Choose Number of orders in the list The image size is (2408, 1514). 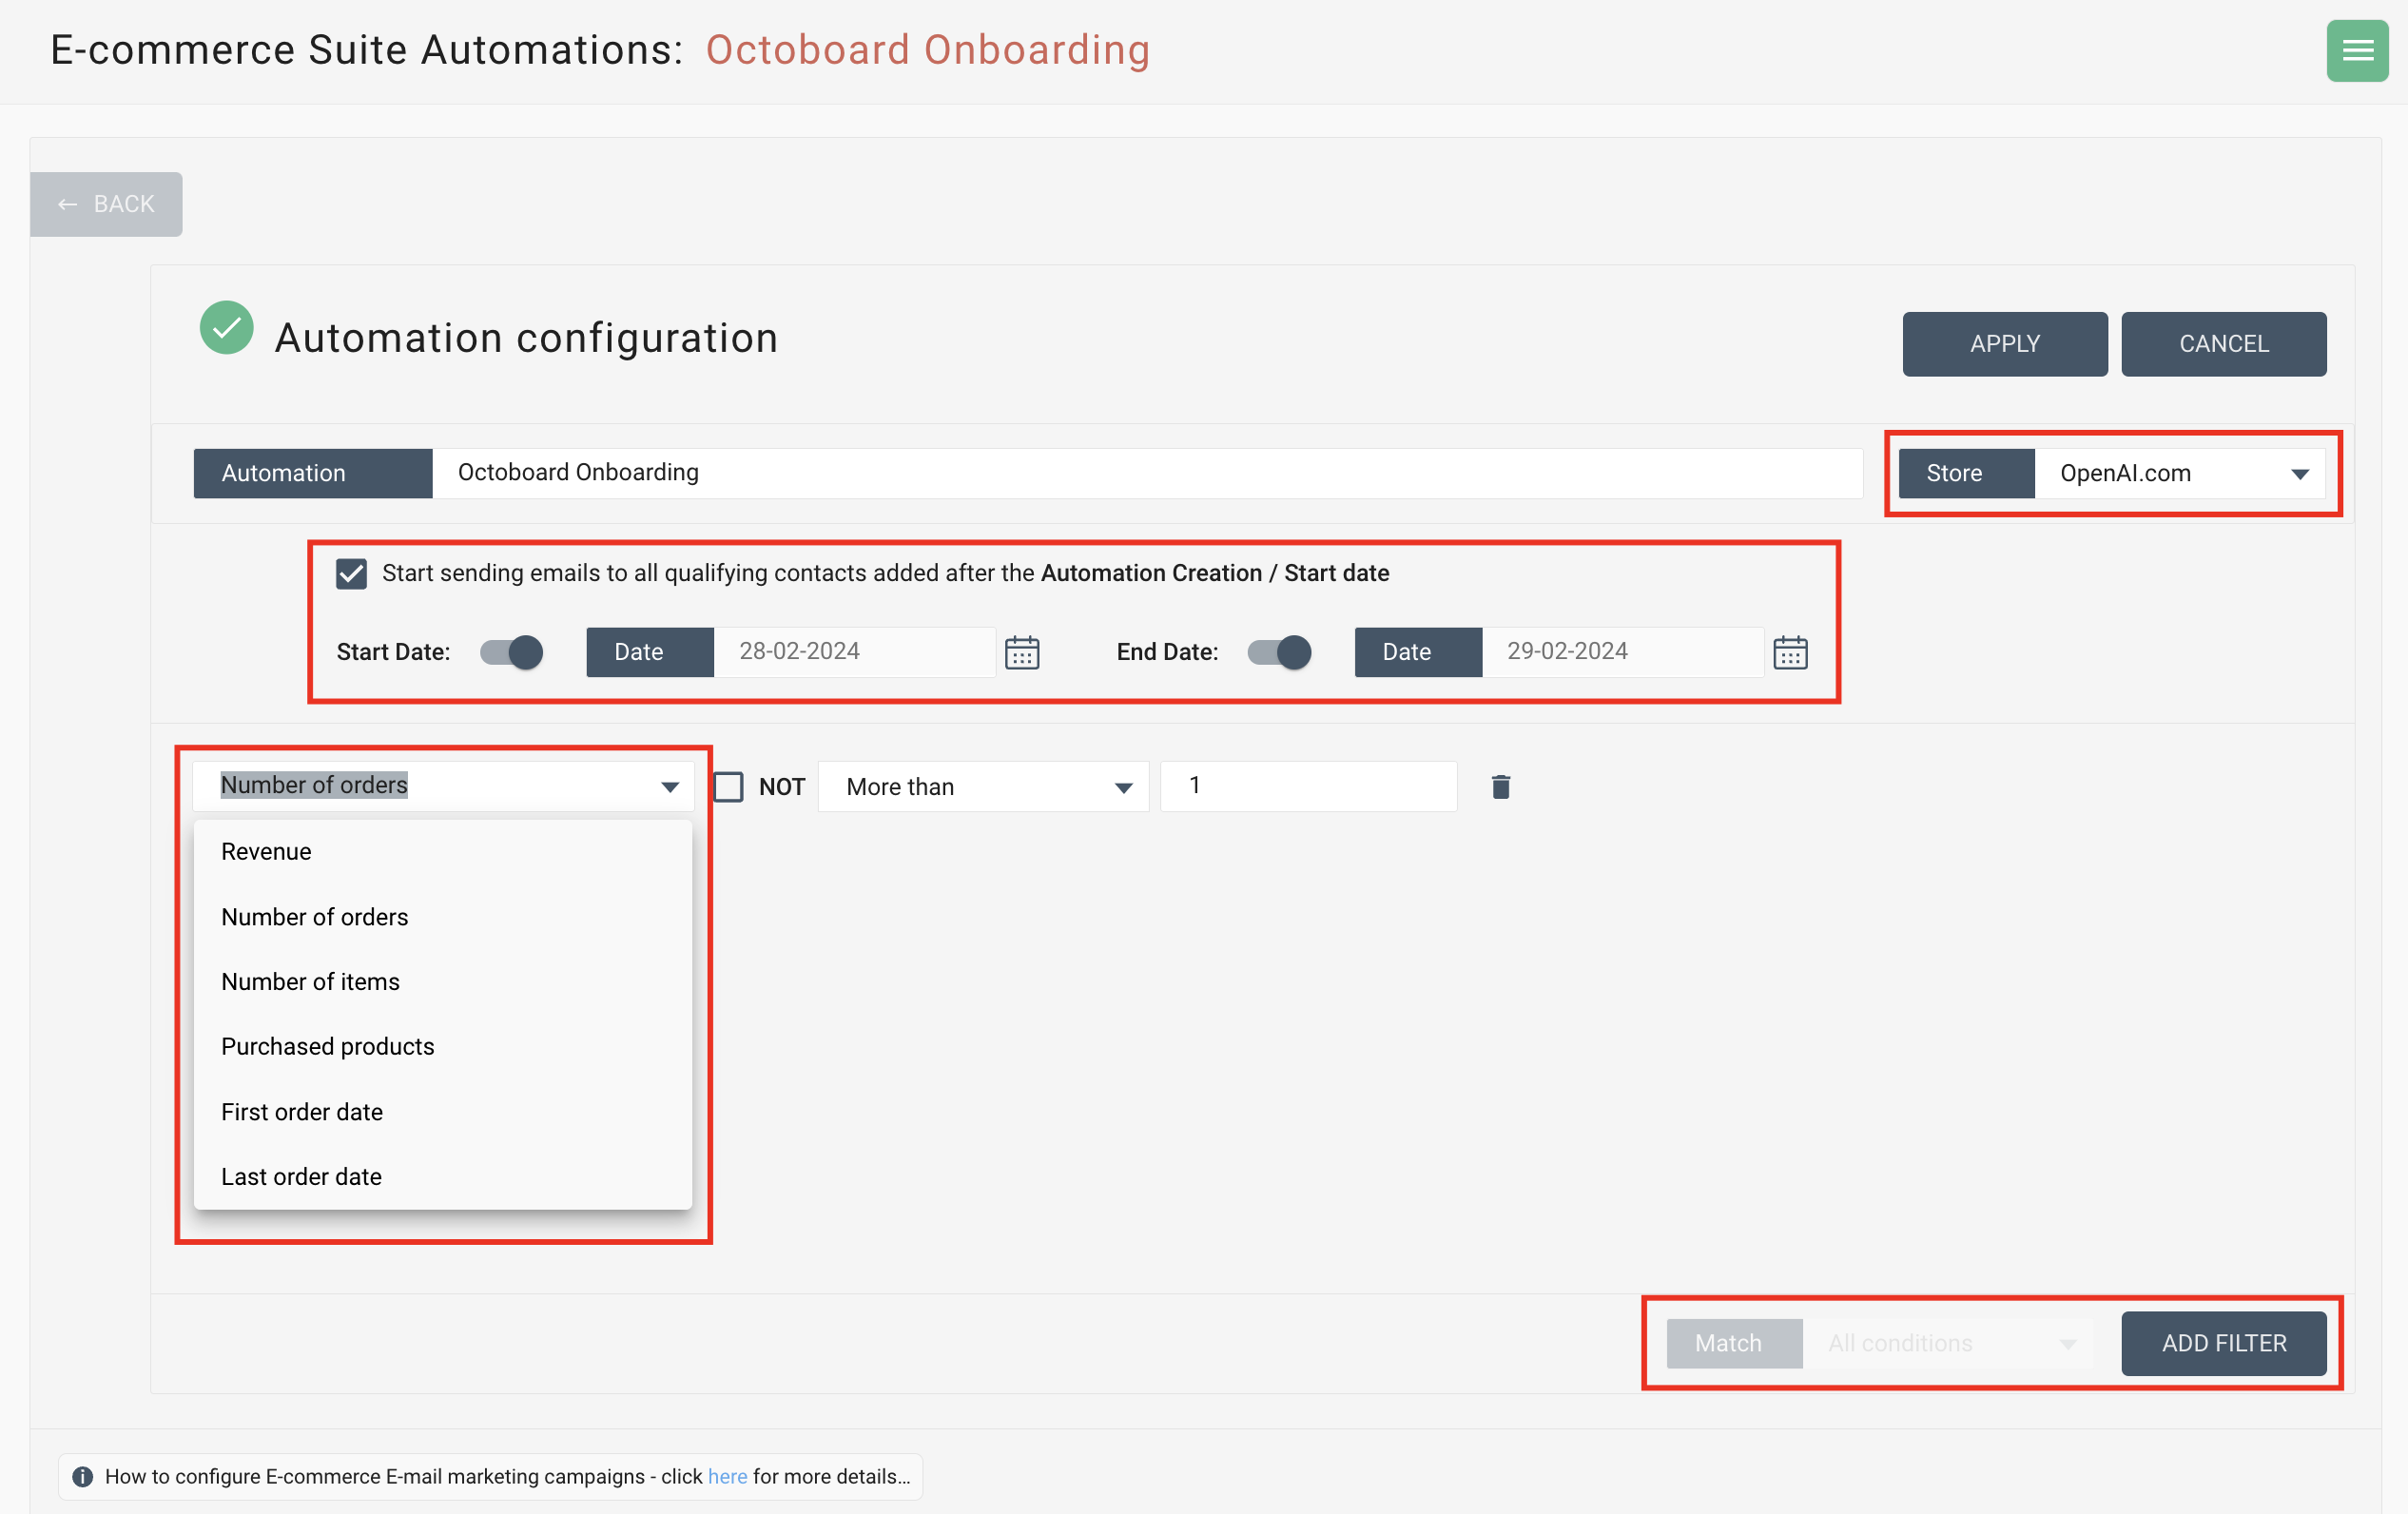pos(443,916)
